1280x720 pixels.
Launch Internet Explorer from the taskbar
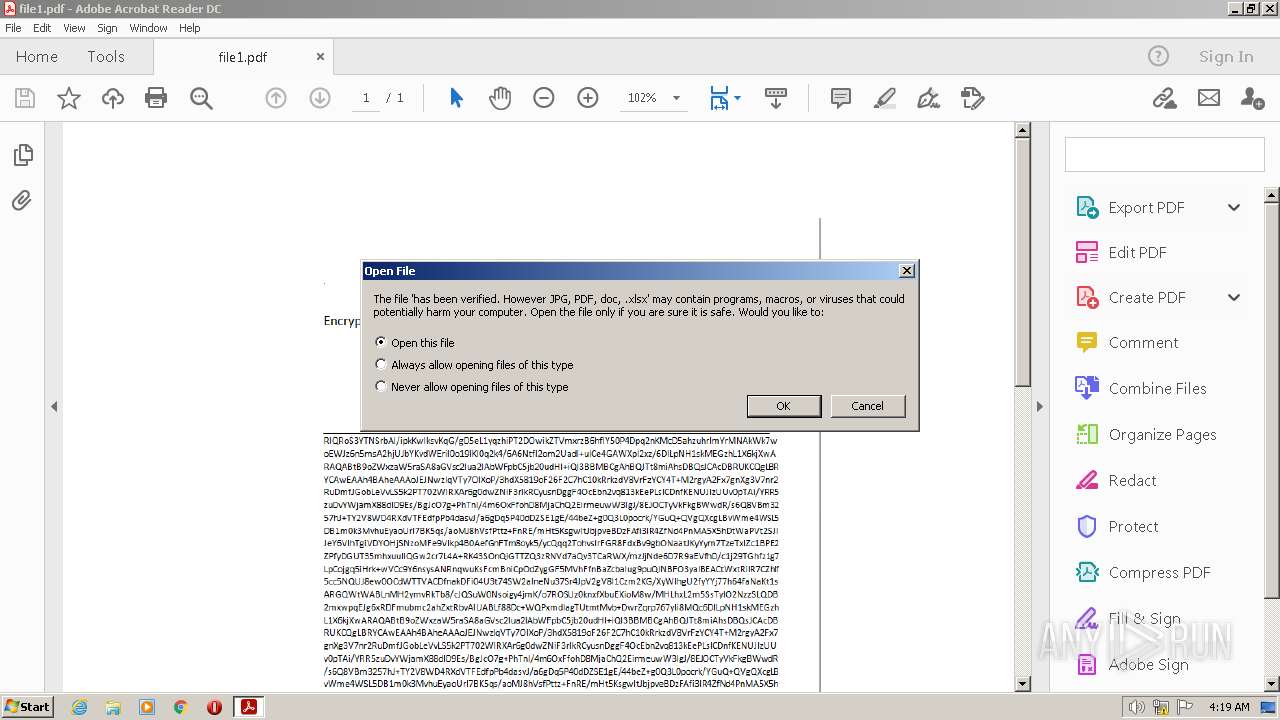(x=79, y=707)
